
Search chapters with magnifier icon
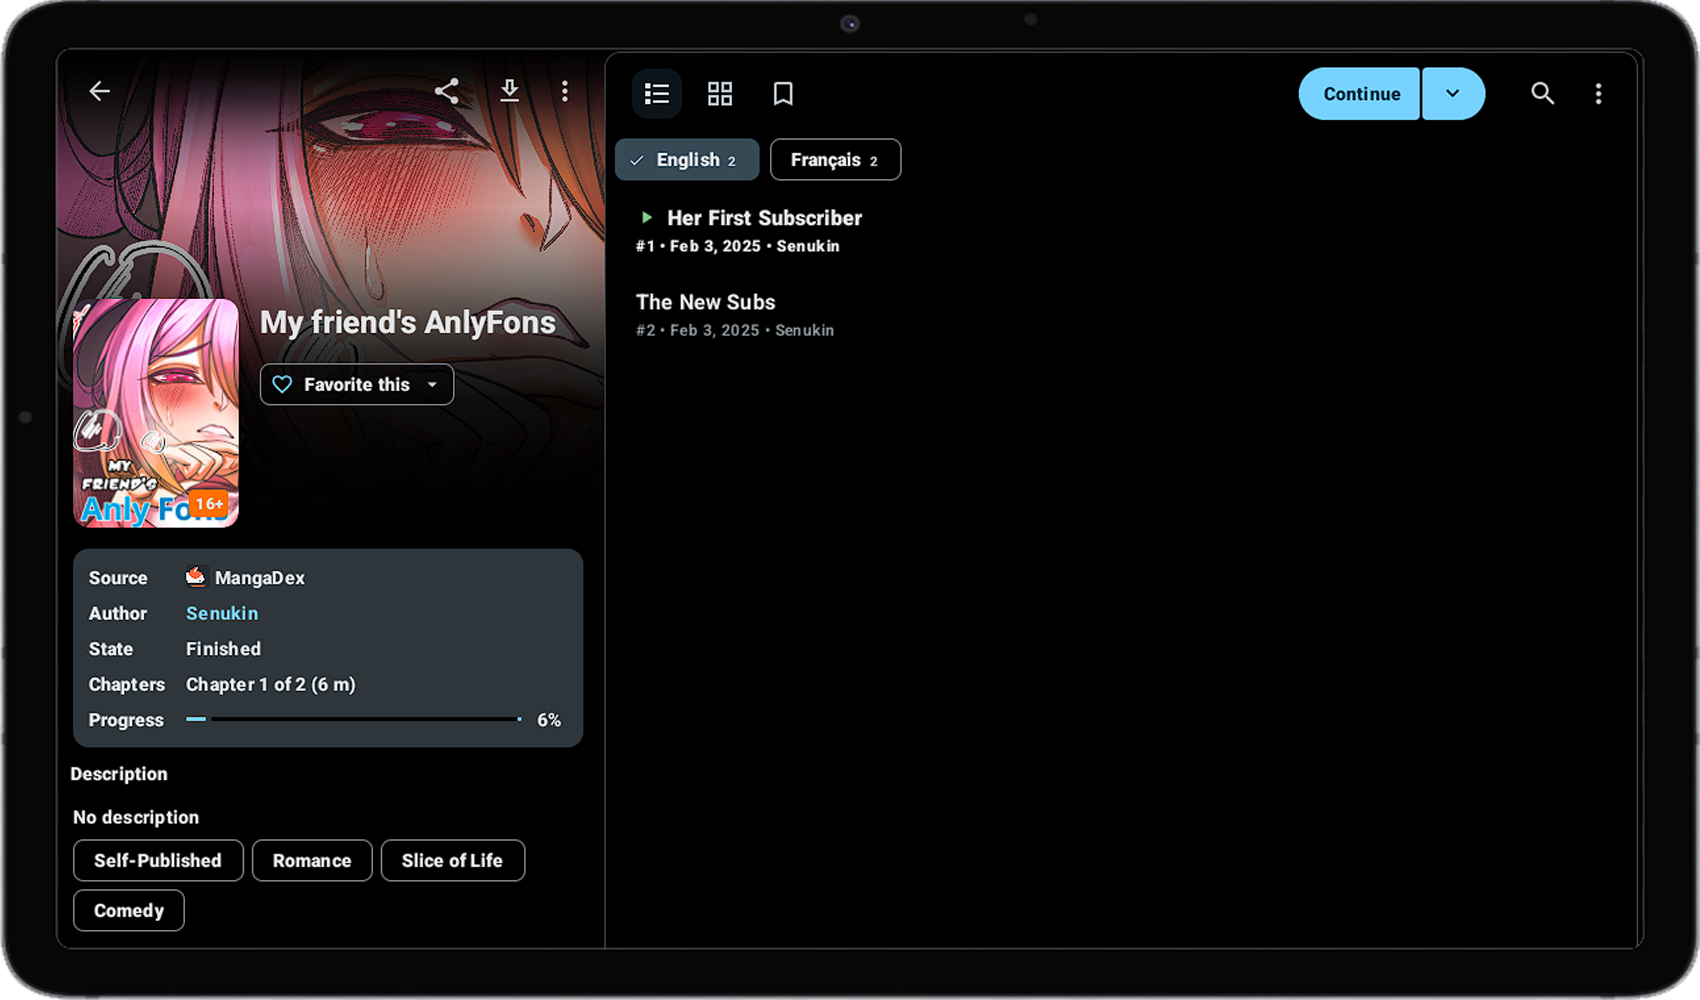[x=1542, y=94]
